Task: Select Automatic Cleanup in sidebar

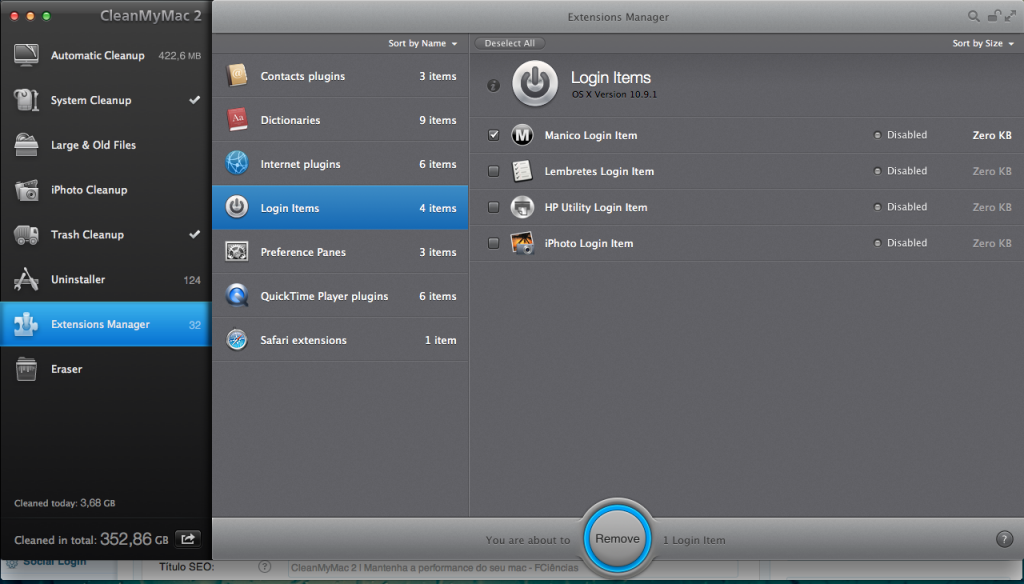Action: click(106, 56)
